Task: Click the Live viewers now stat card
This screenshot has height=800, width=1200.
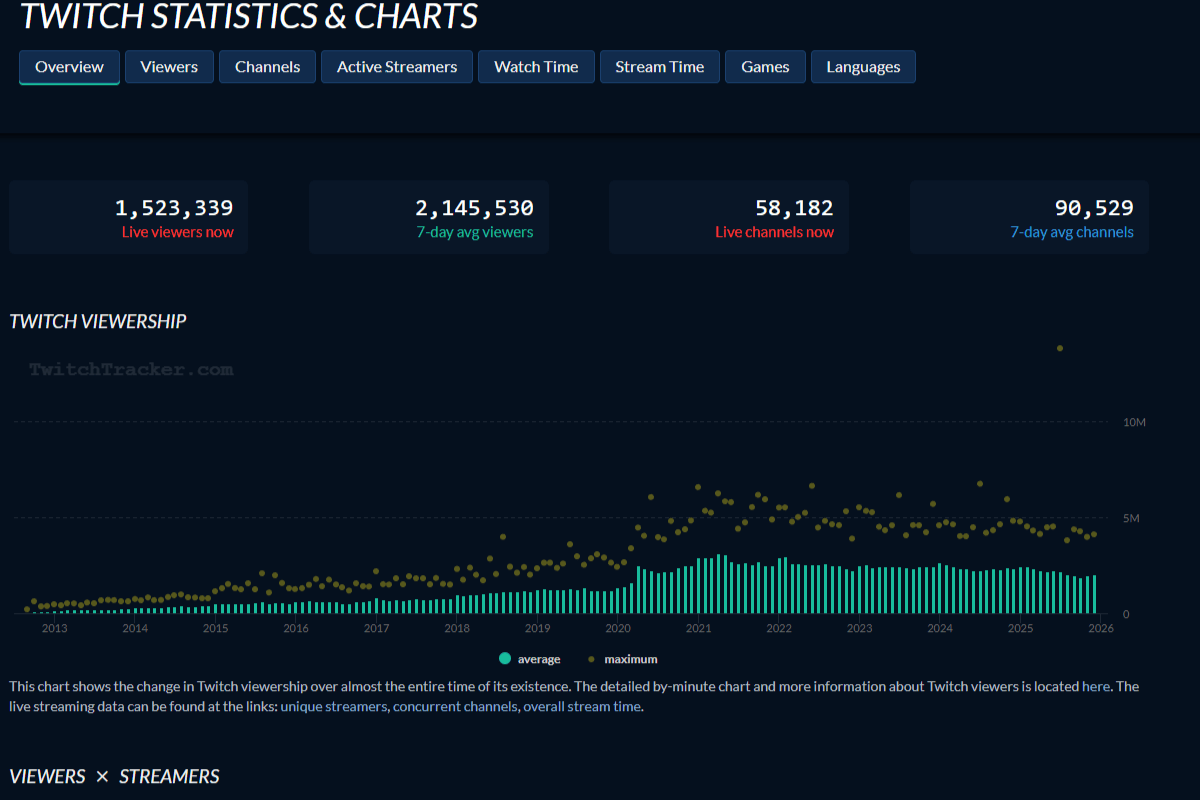Action: 128,218
